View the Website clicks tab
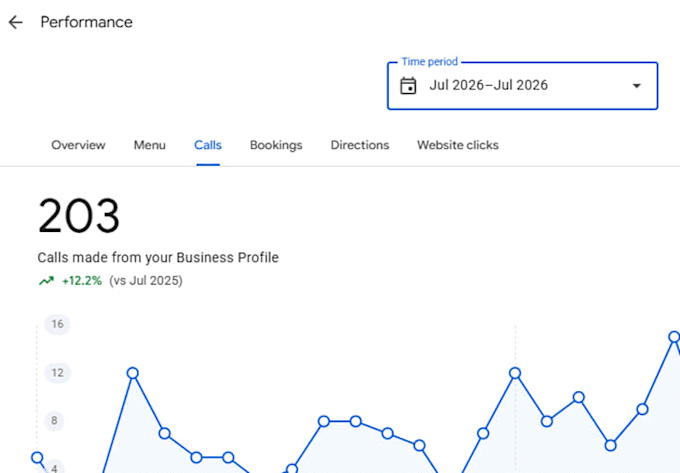 coord(458,145)
